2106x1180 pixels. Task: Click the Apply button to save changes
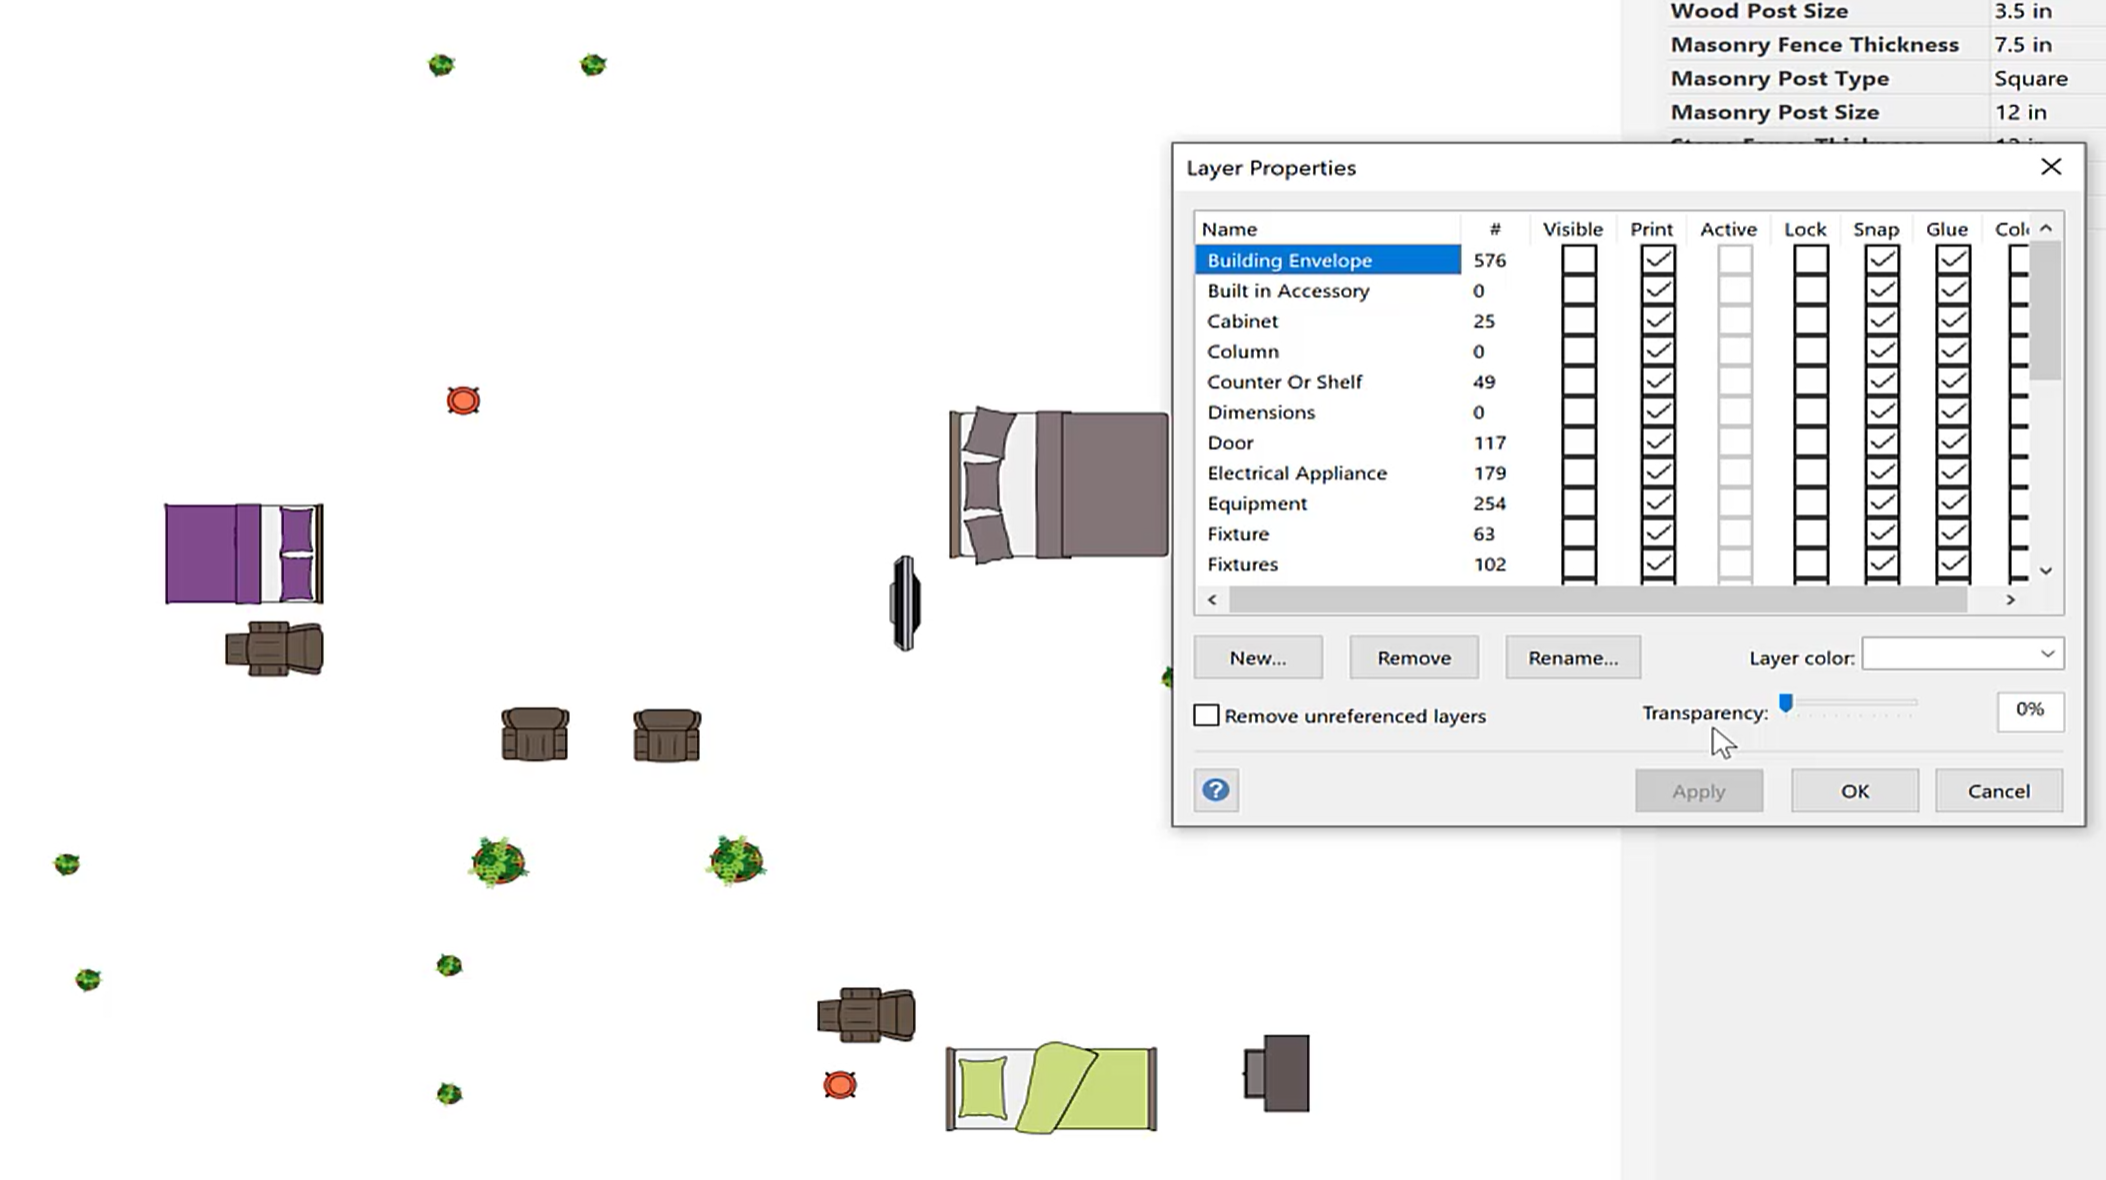(x=1698, y=791)
